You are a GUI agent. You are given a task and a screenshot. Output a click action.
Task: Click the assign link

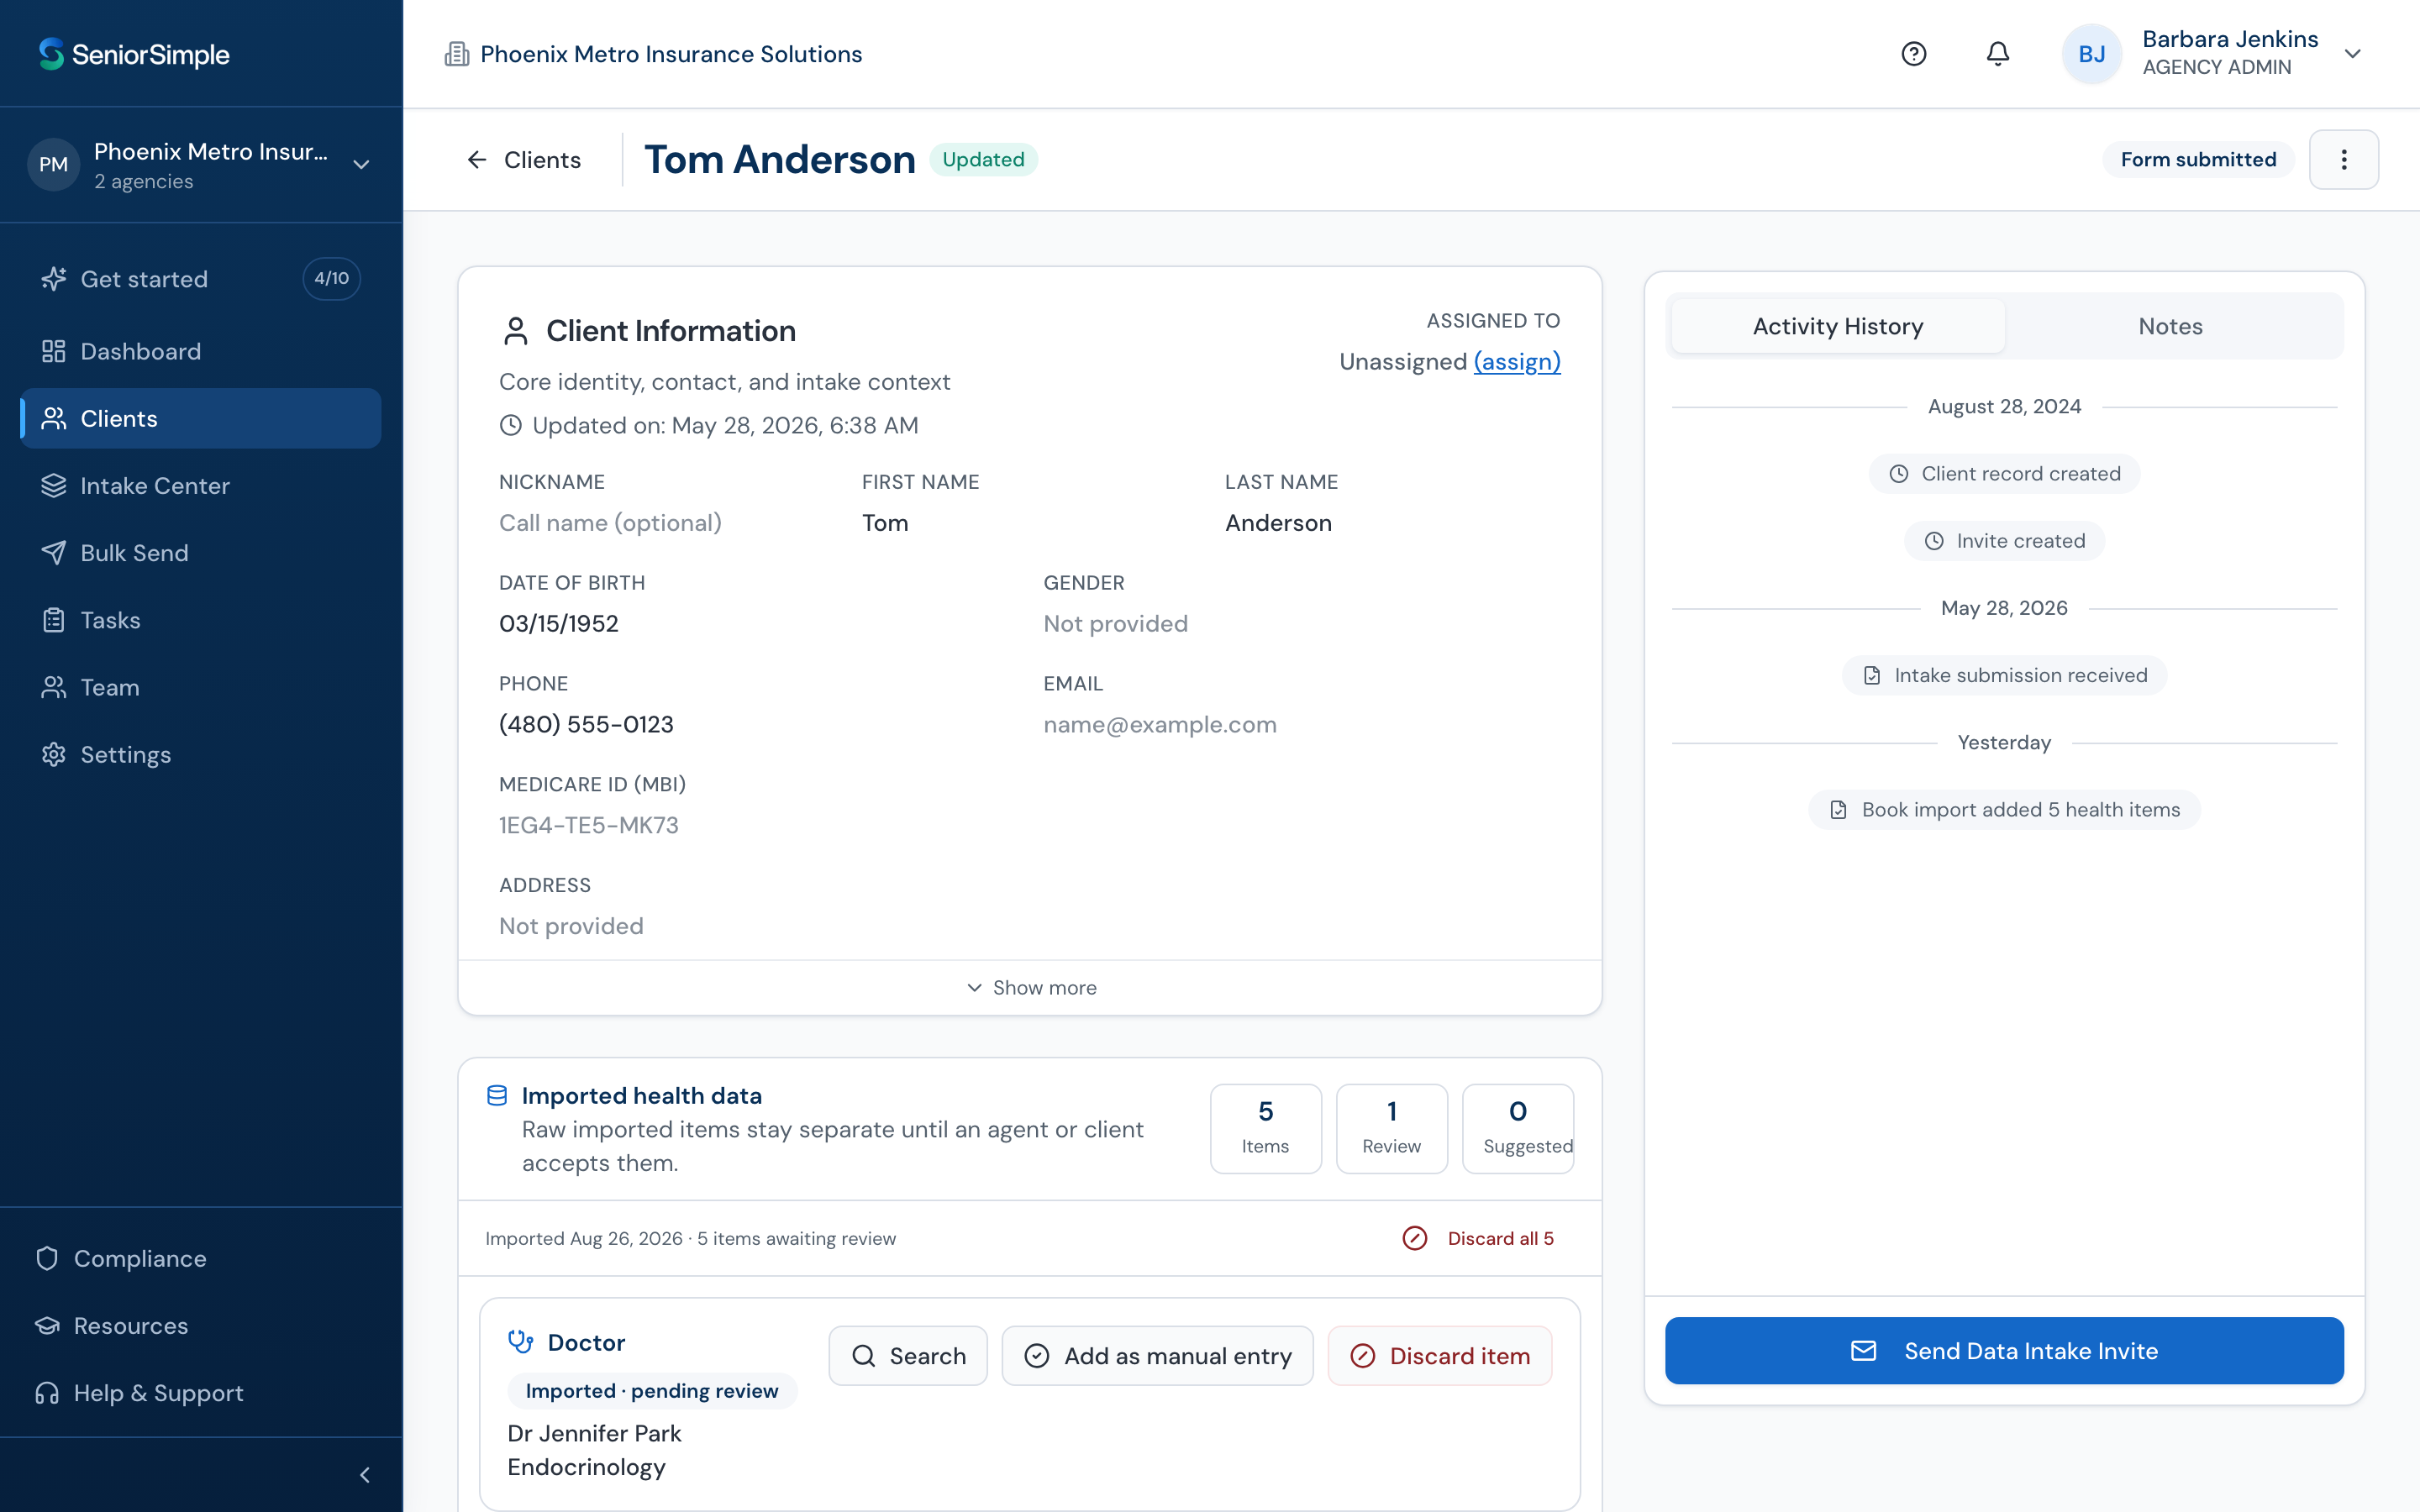point(1517,362)
